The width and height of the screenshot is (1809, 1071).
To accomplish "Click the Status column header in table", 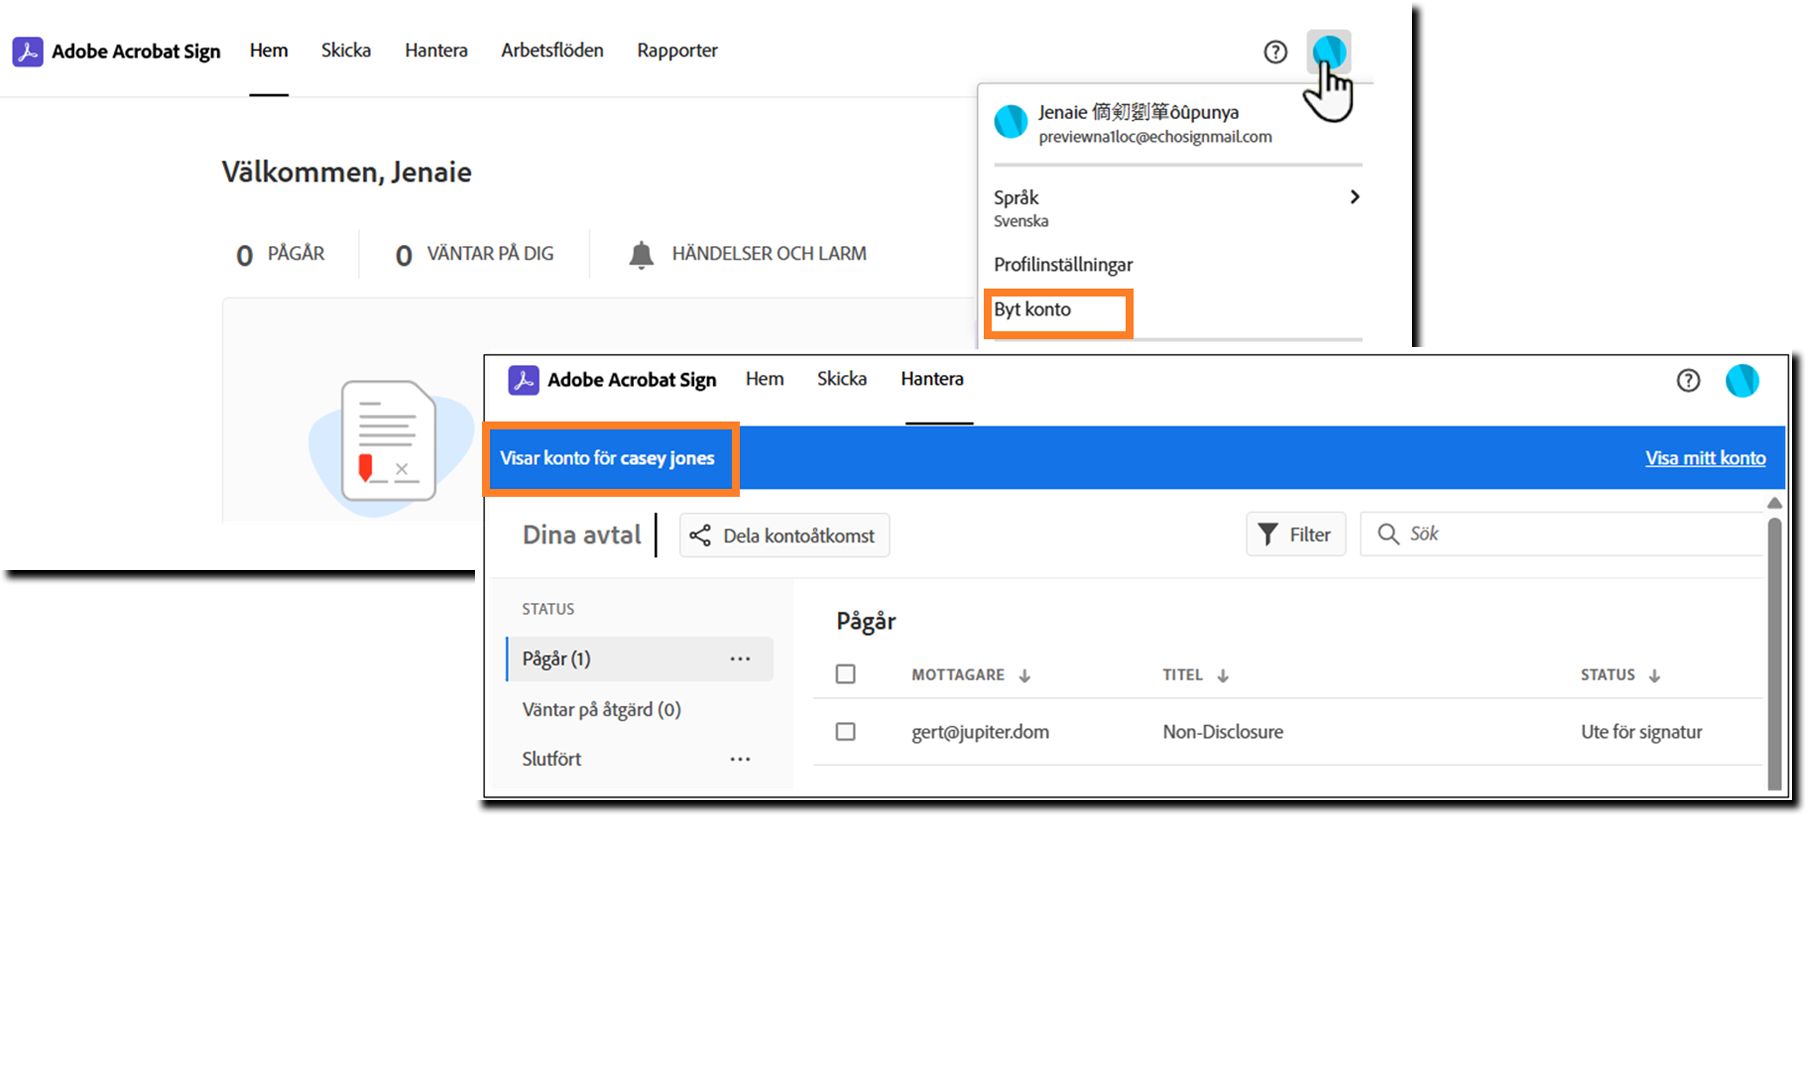I will [1607, 675].
